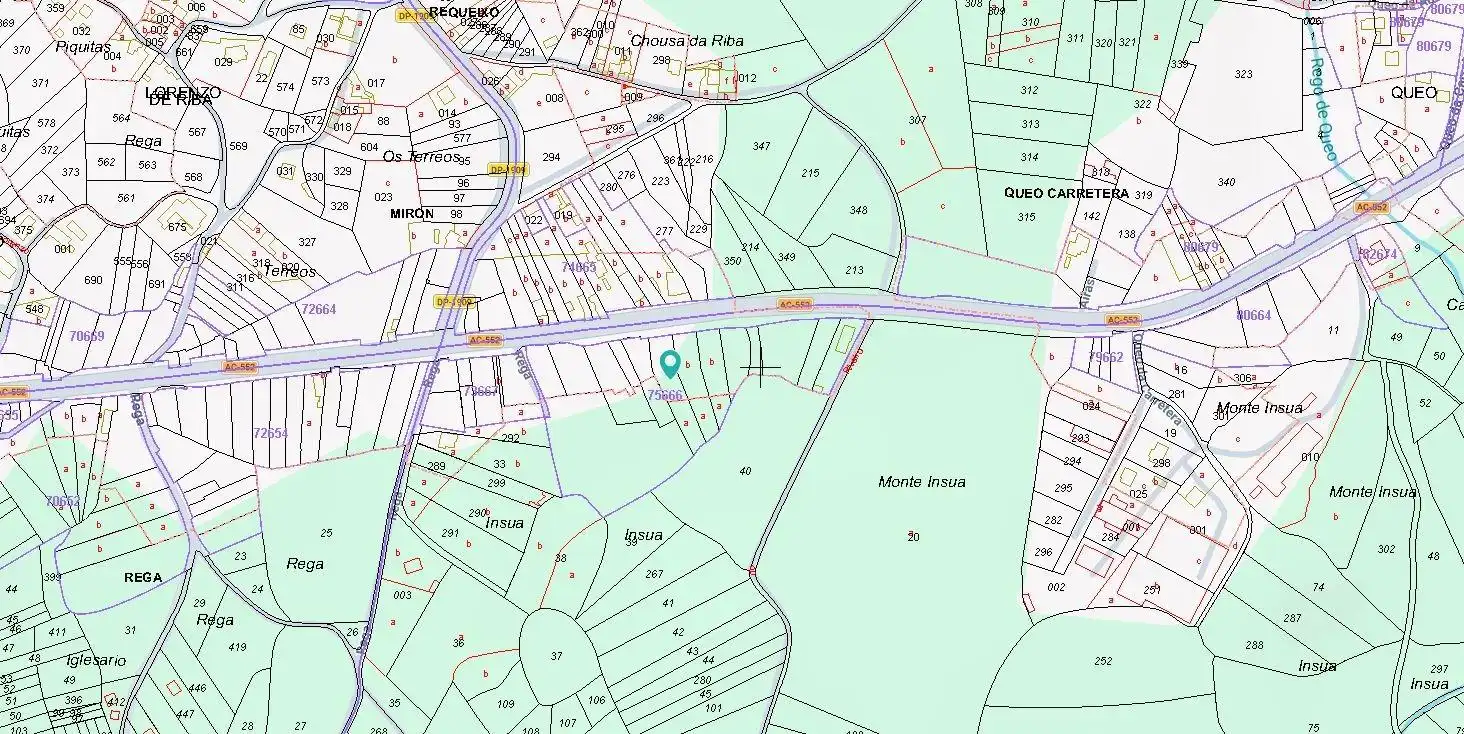Screen dimensions: 1464x734
Task: Click parcel number '604'
Action: pos(369,147)
